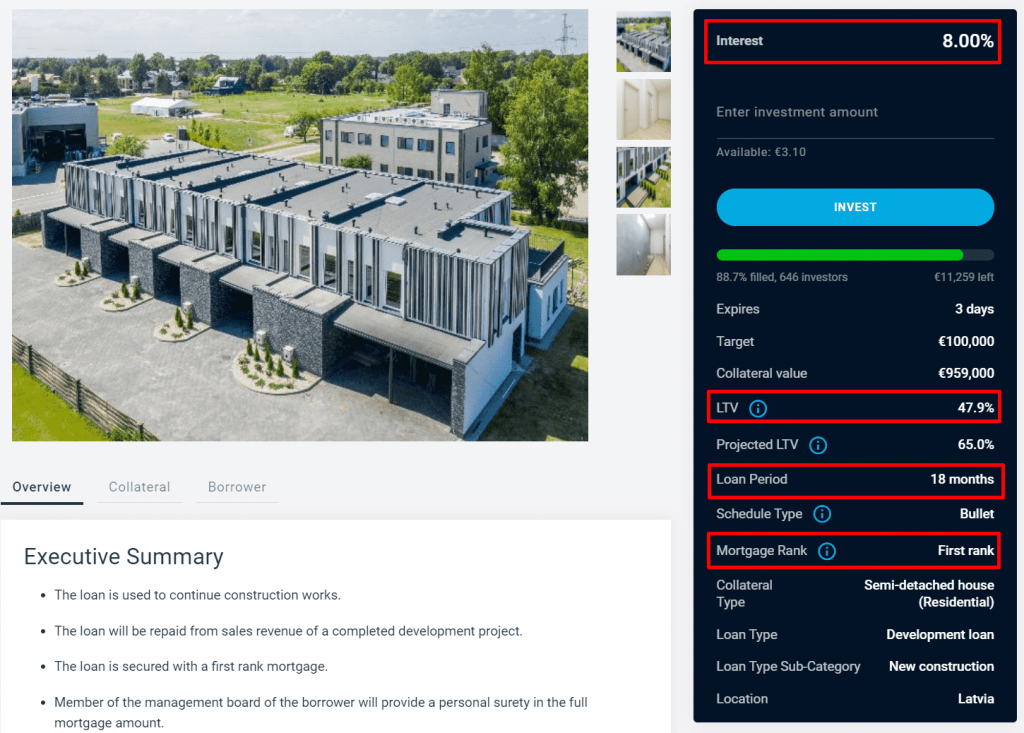Click the Target '€100,000' value

966,341
